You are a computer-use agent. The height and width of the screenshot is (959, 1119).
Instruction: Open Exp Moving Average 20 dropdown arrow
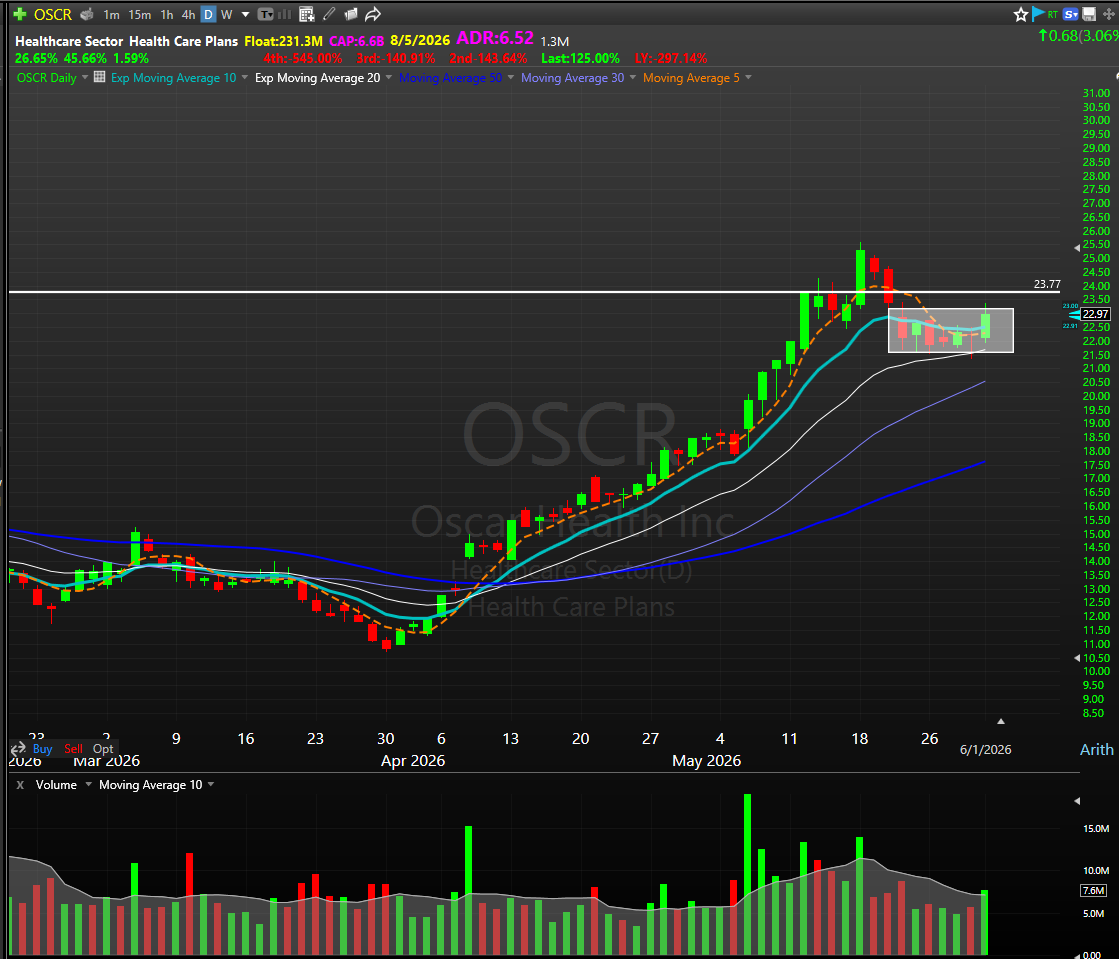(x=389, y=77)
